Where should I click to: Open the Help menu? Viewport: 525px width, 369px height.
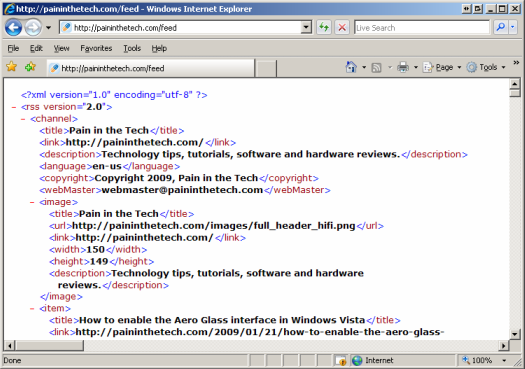(159, 49)
